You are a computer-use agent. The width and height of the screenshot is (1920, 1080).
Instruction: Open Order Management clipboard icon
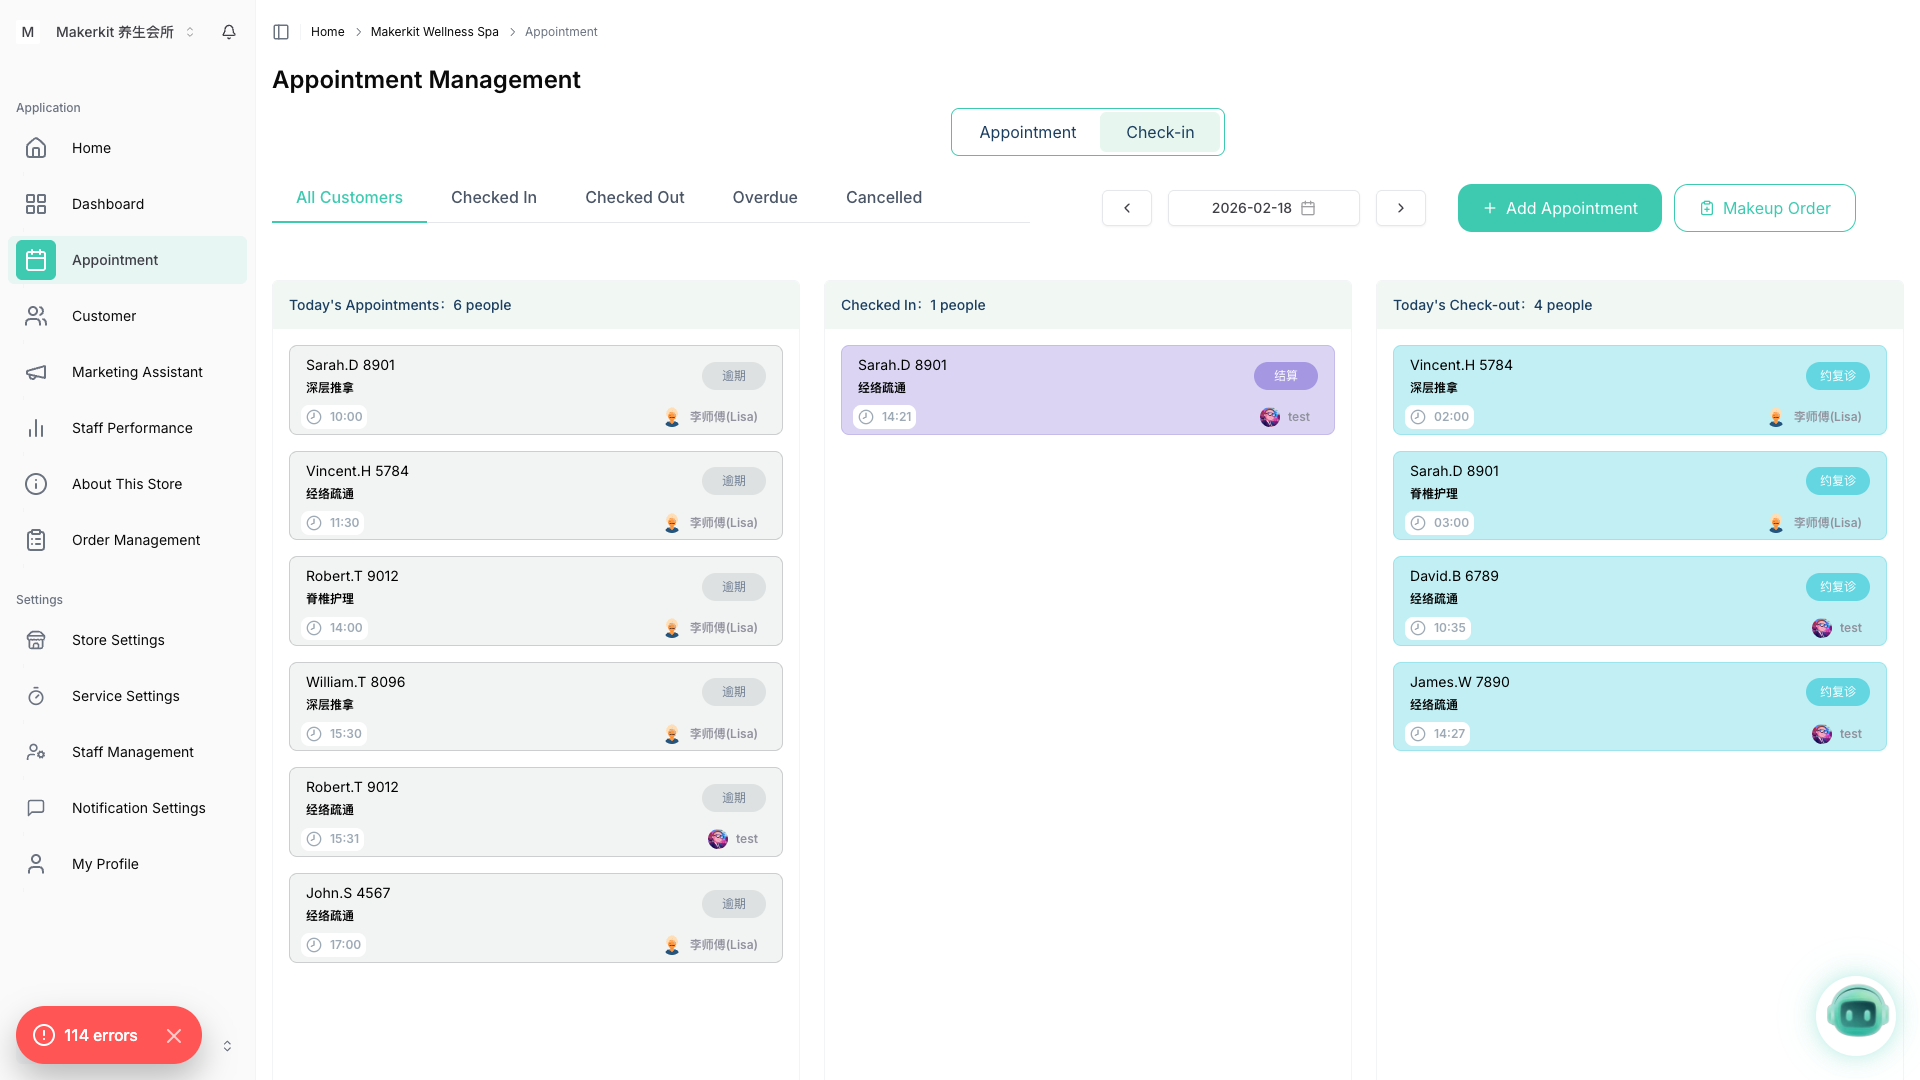pyautogui.click(x=36, y=540)
